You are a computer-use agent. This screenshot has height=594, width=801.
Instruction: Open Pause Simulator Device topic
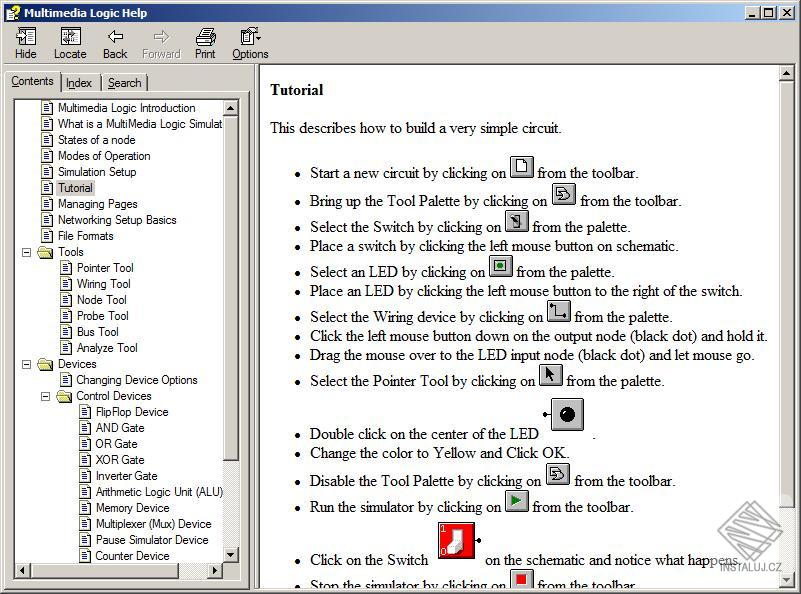tap(152, 540)
